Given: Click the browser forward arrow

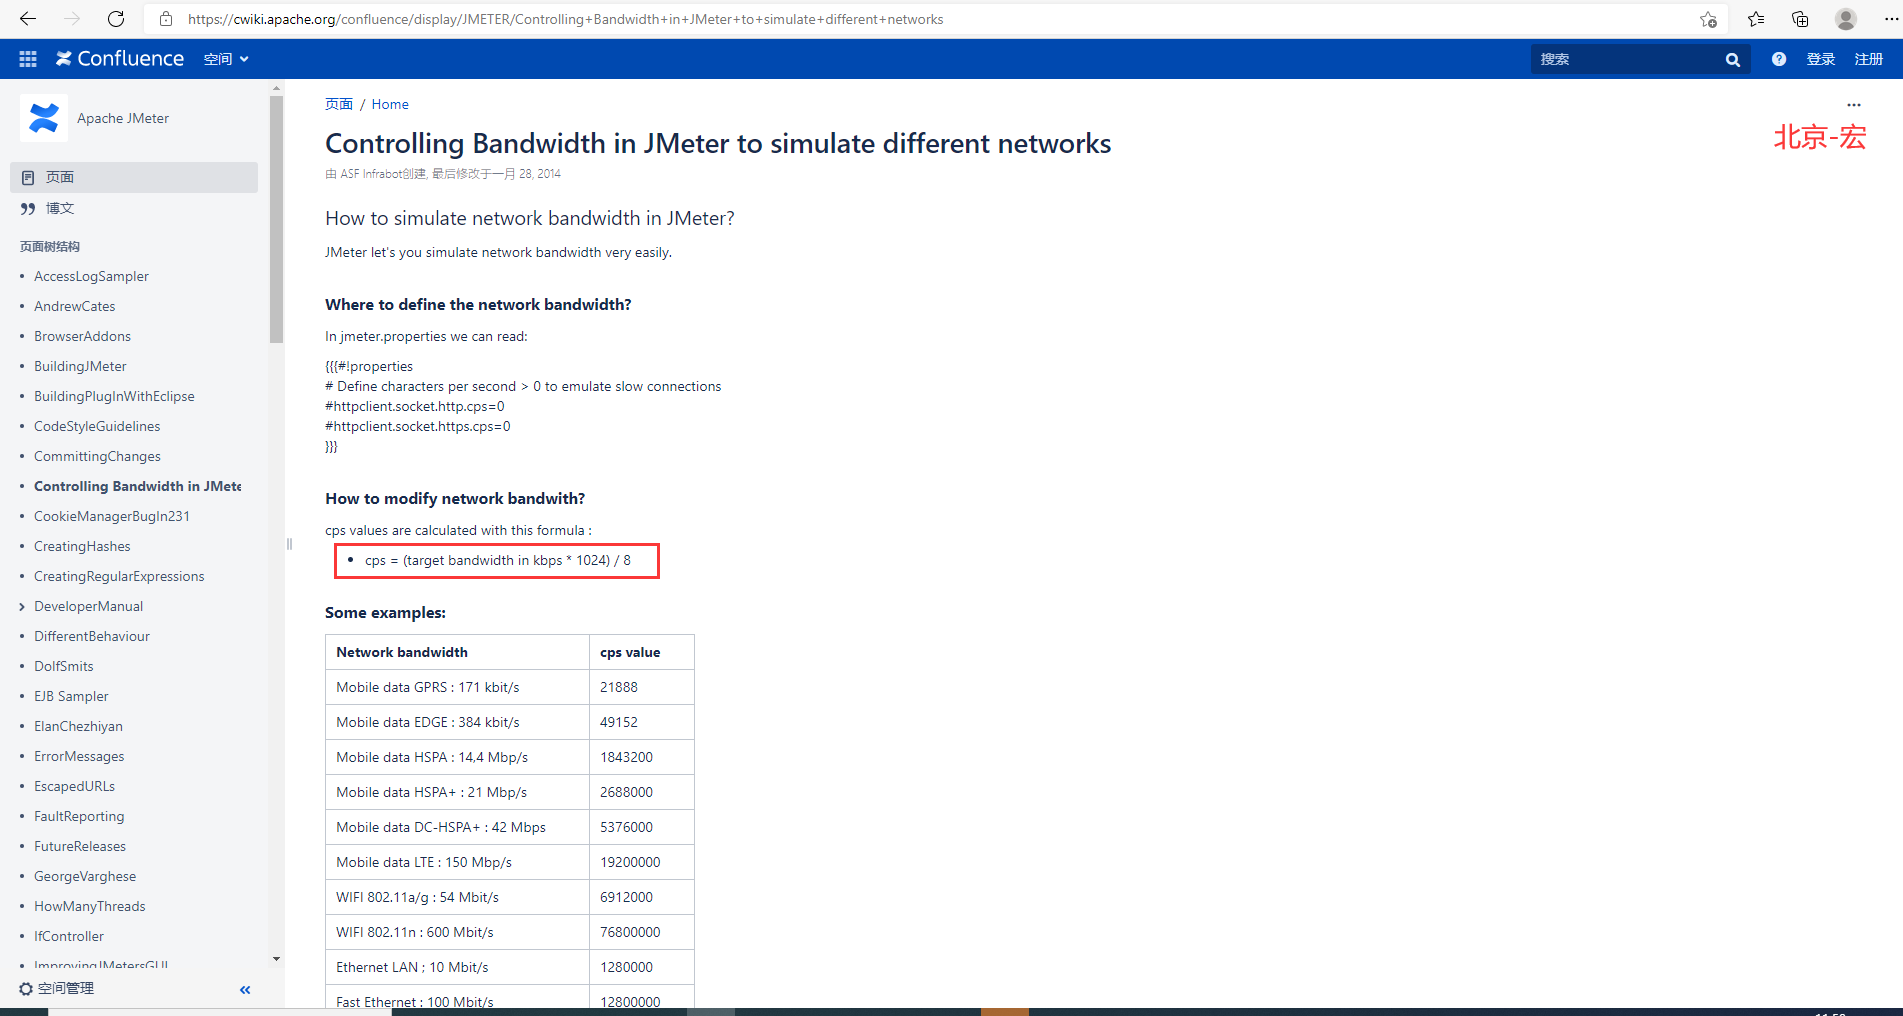Looking at the screenshot, I should pos(72,19).
